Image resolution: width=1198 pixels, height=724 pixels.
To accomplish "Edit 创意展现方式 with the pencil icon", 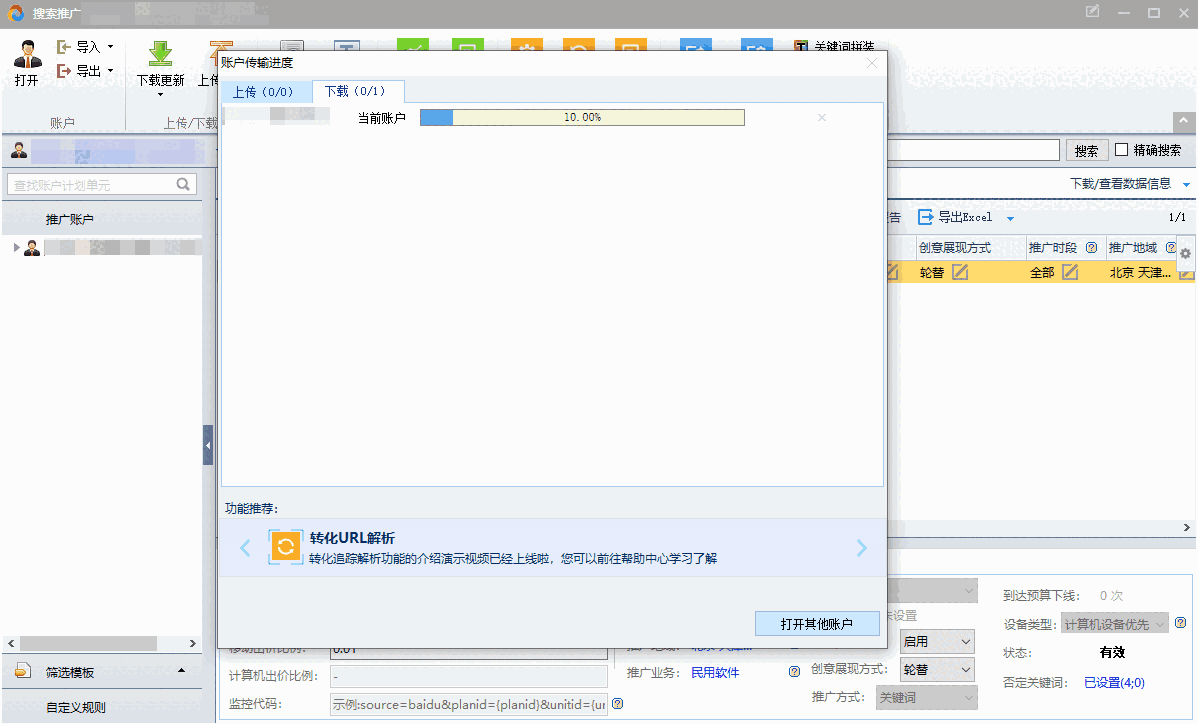I will pos(958,271).
